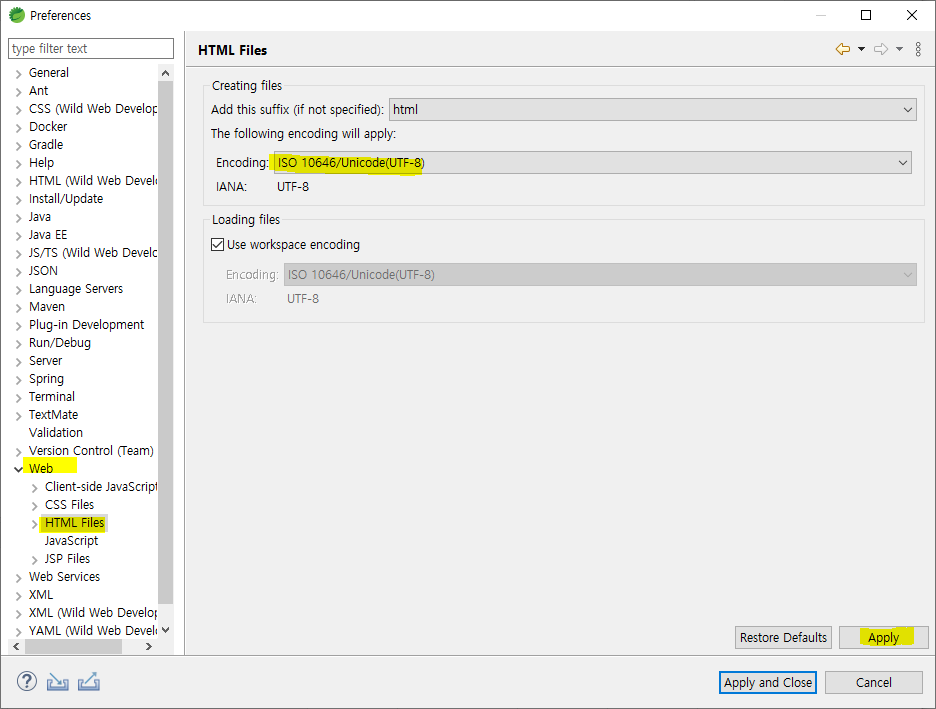
Task: Close the Preferences window
Action: coord(912,15)
